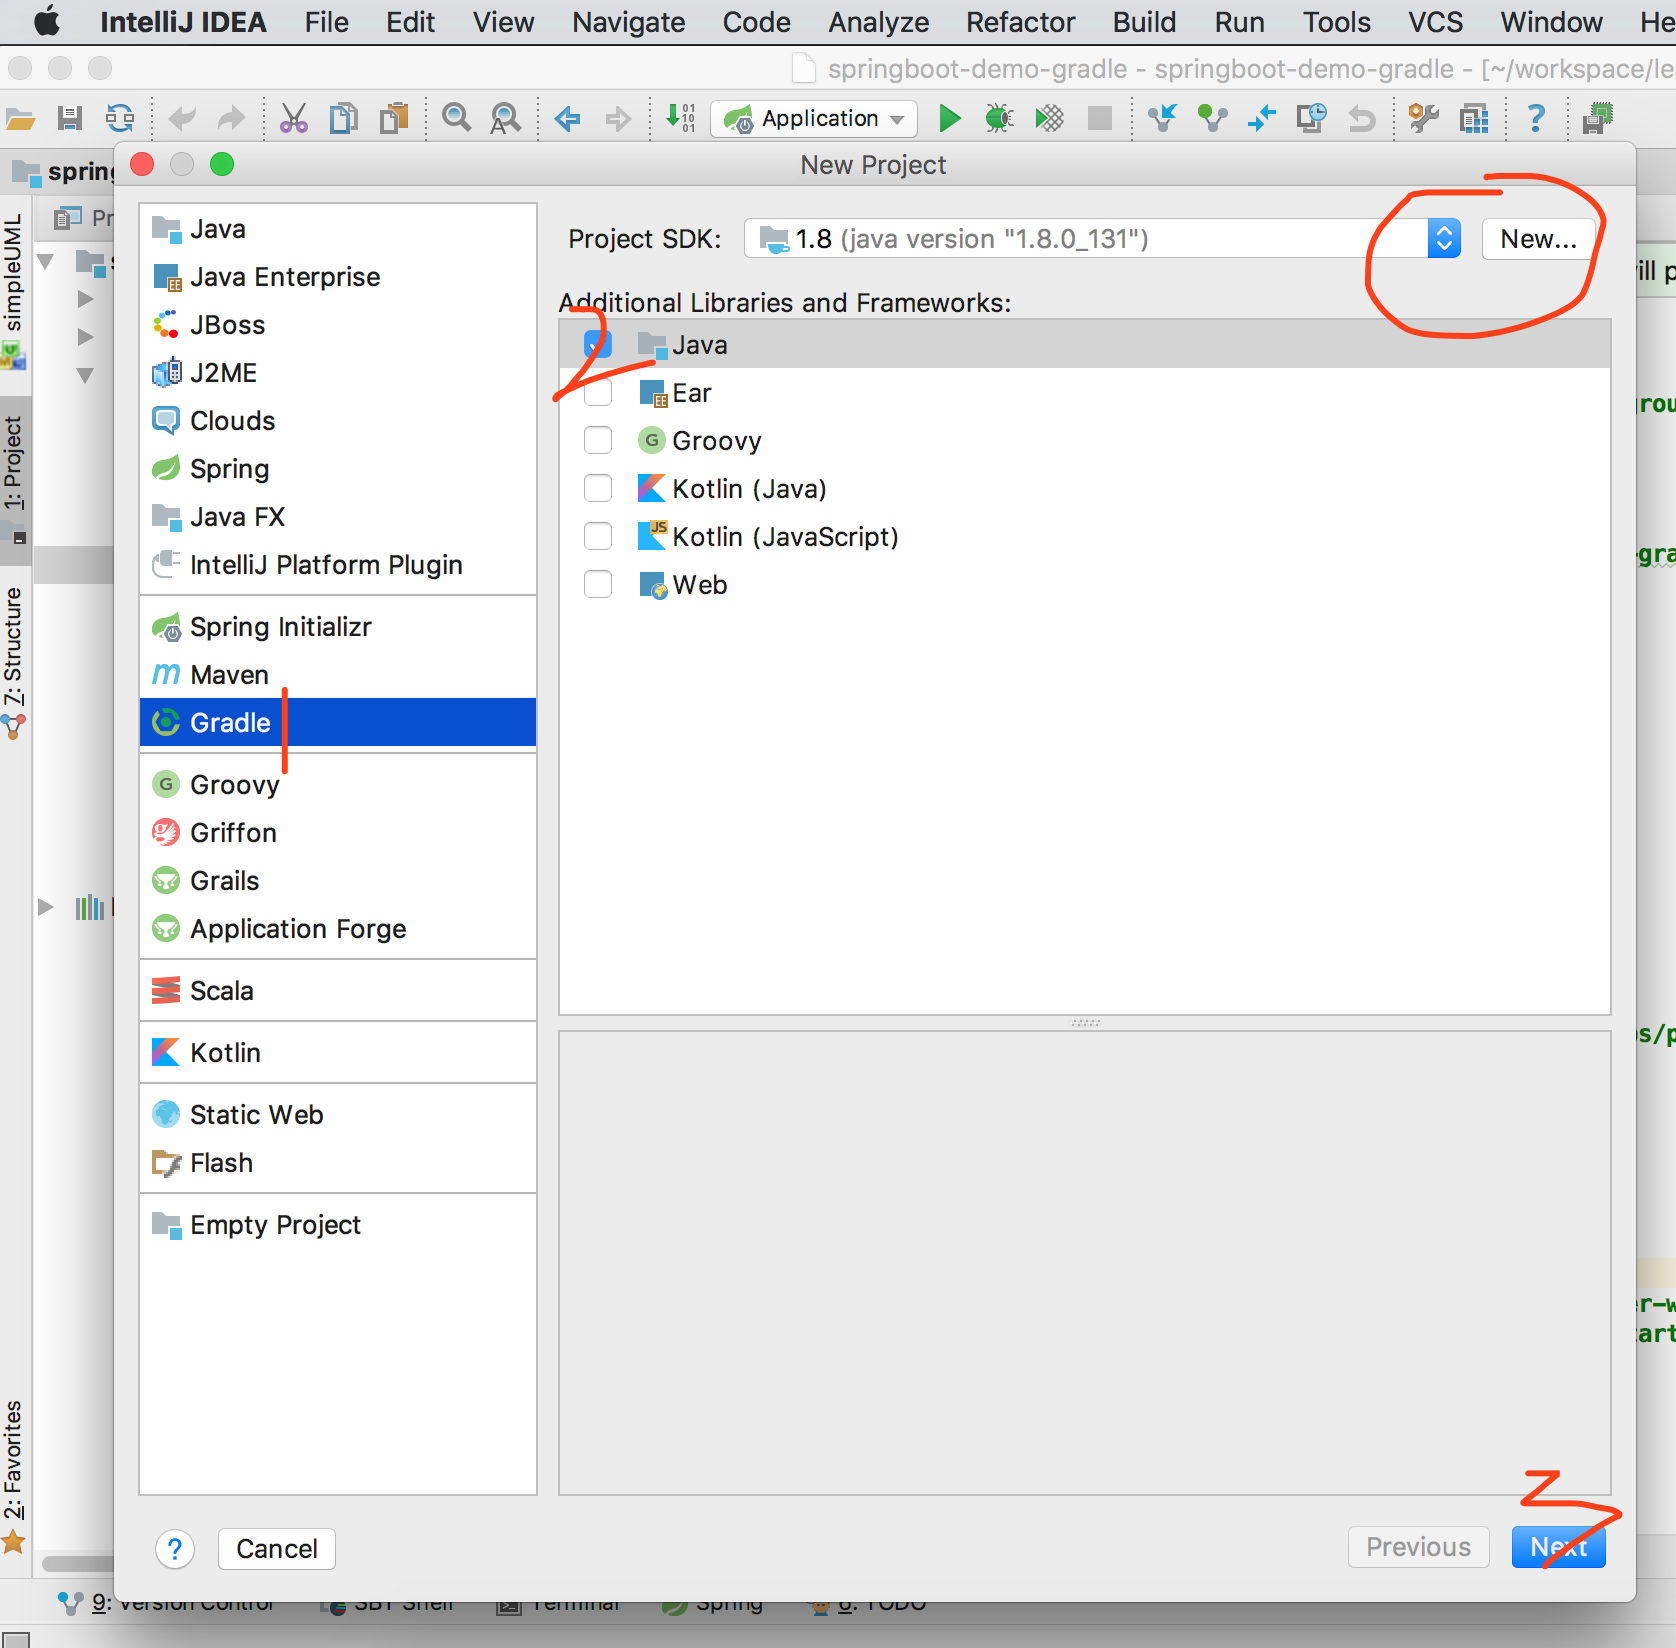Enable the Ear framework checkbox

[x=598, y=392]
